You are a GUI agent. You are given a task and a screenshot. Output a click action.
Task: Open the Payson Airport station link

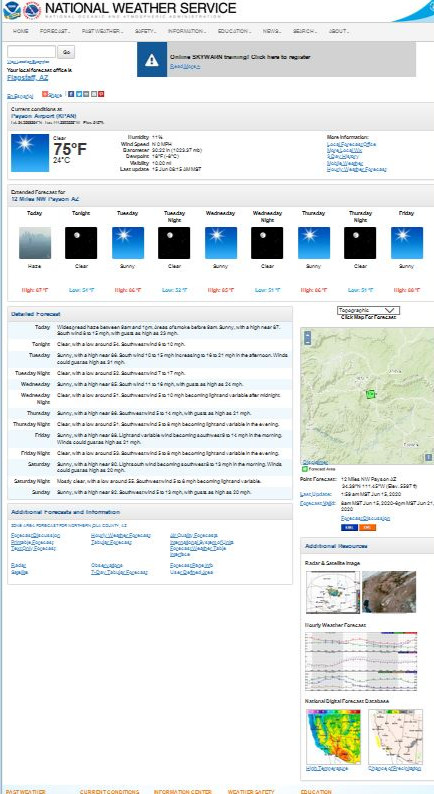pos(44,116)
